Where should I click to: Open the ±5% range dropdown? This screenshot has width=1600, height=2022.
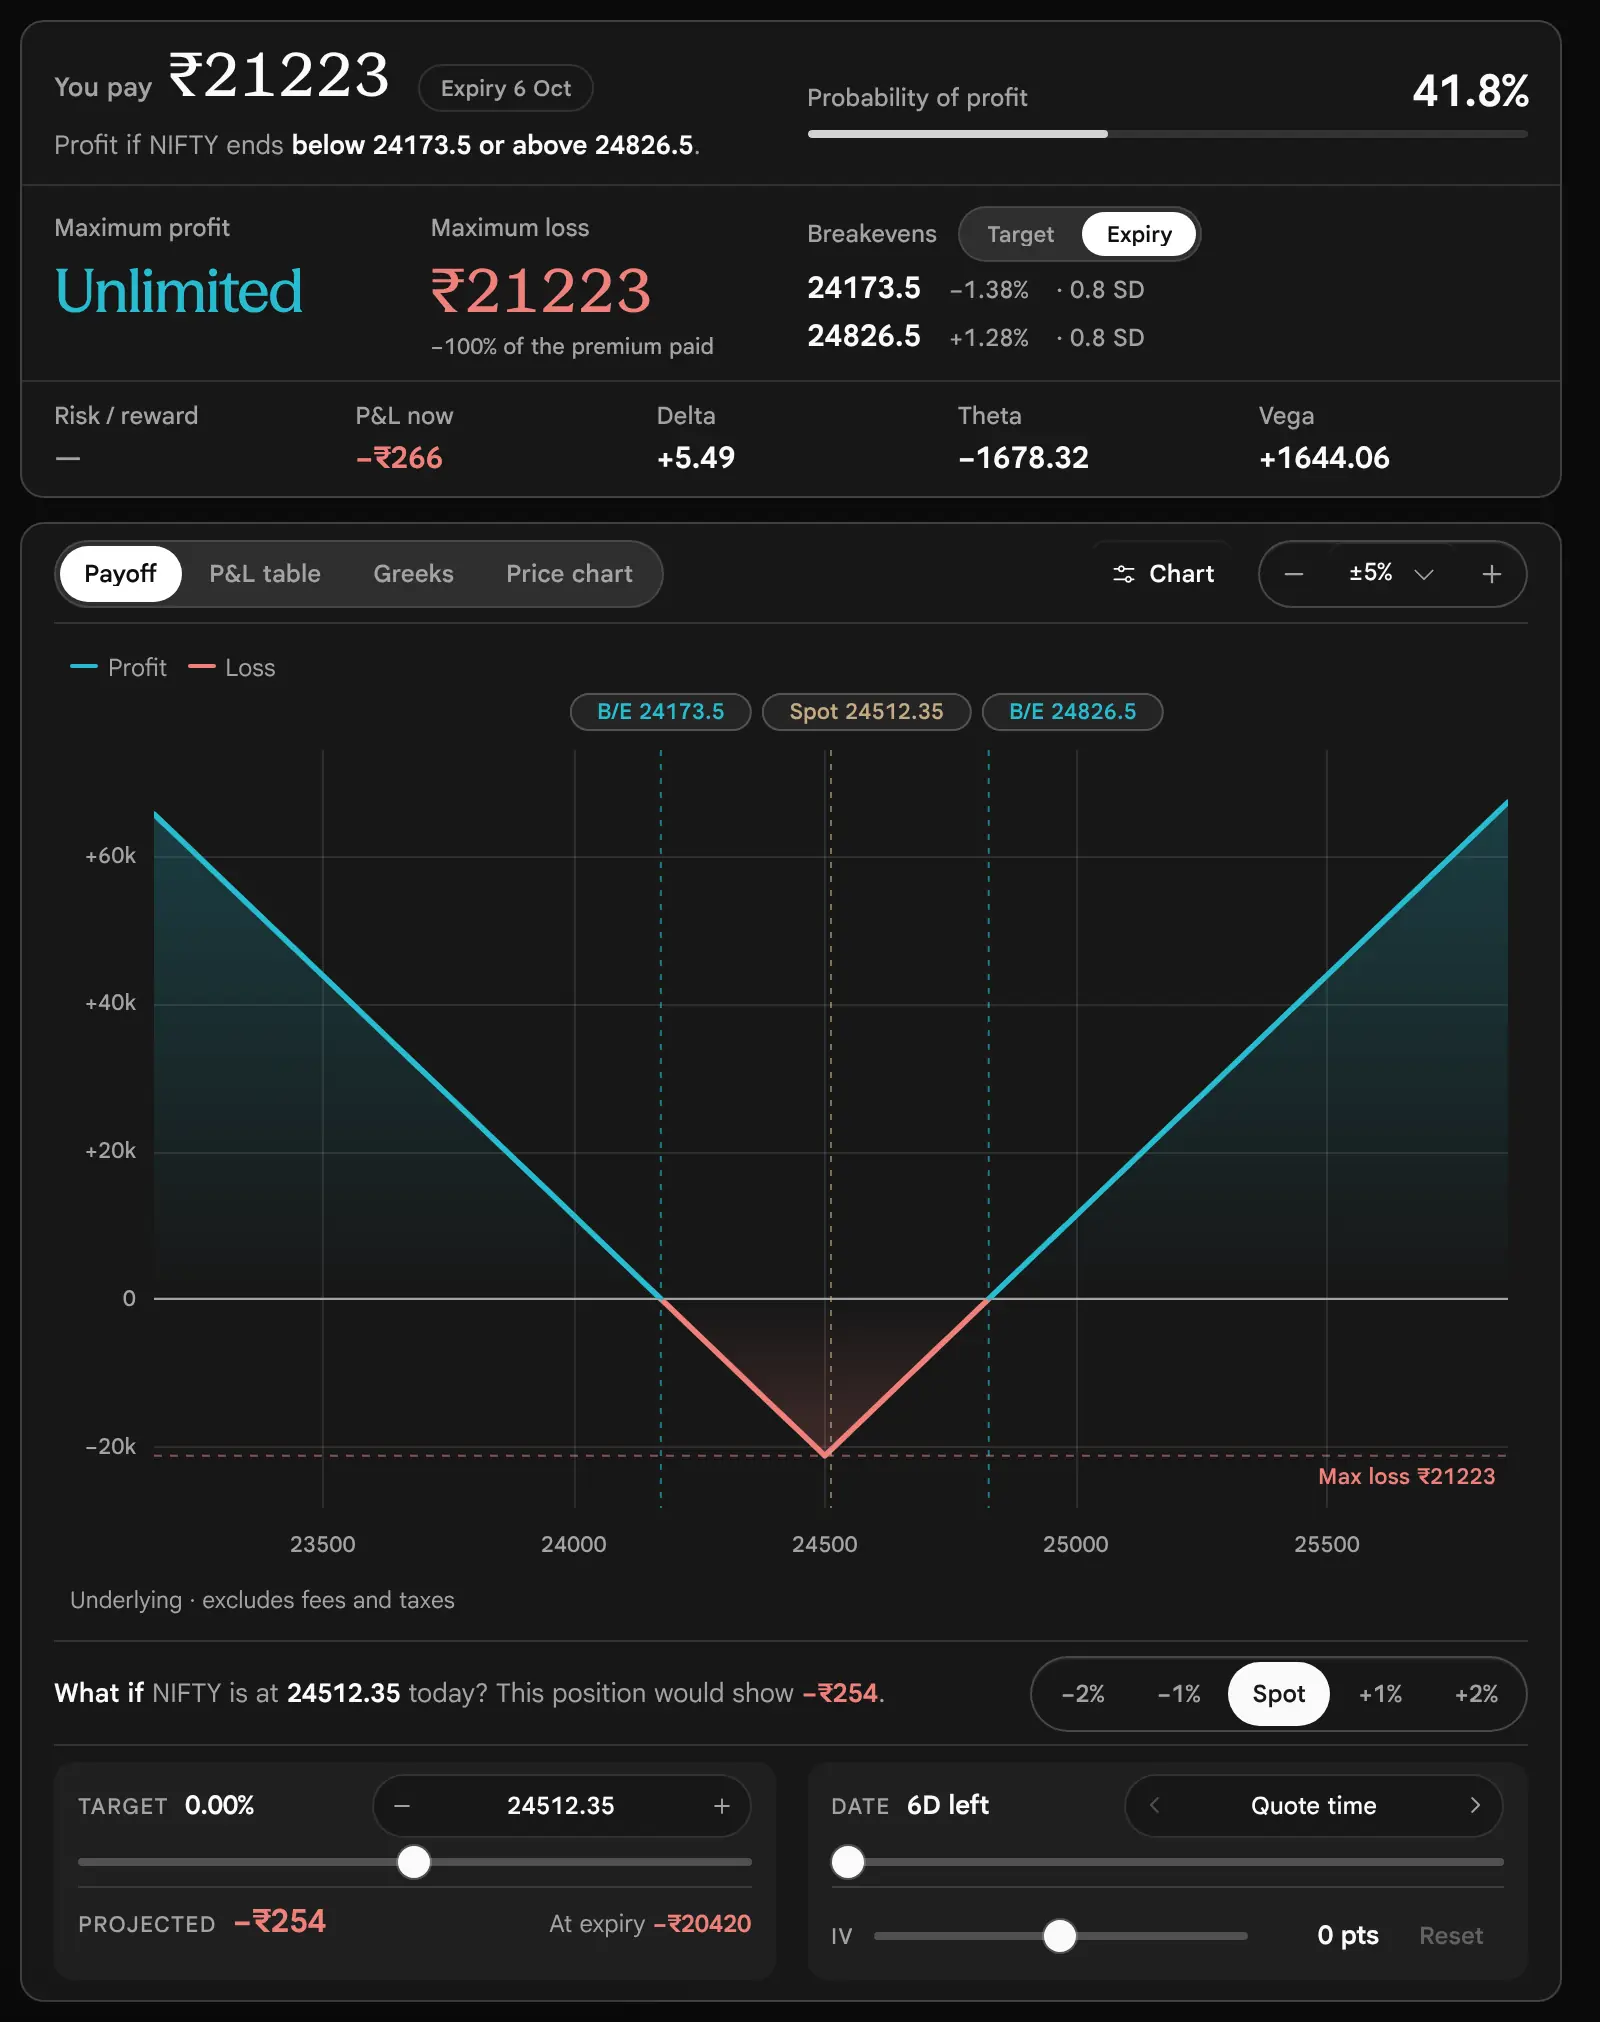[x=1391, y=573]
